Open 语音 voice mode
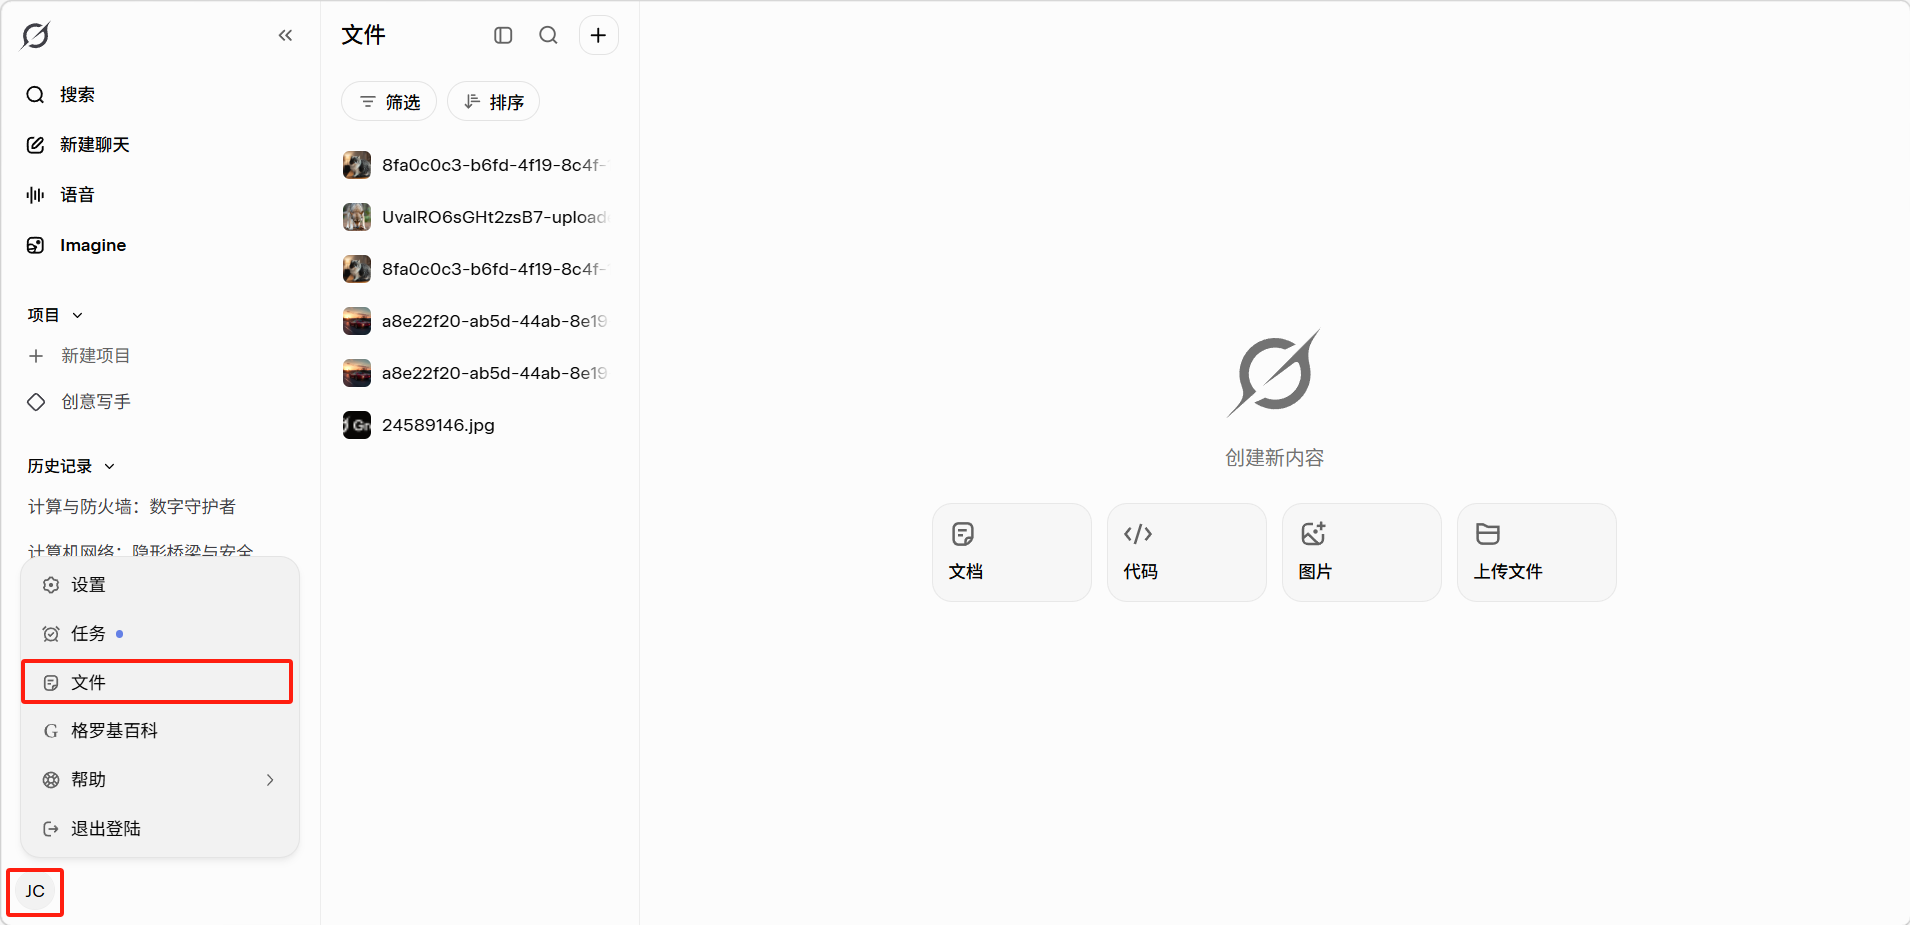 (76, 195)
